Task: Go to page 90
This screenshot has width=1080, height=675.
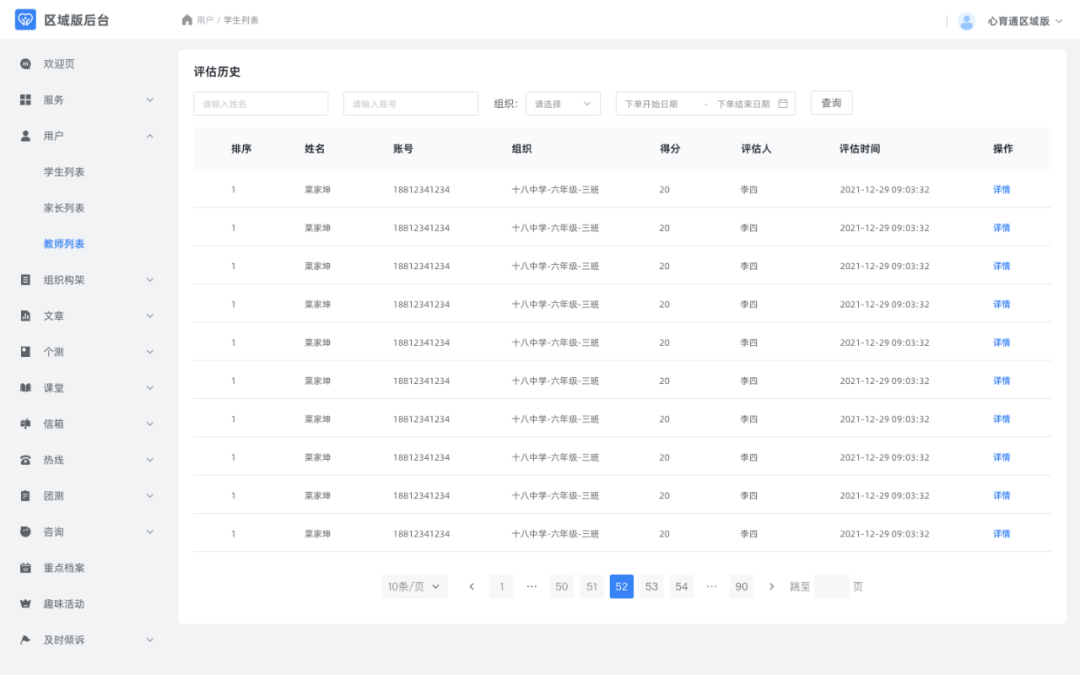Action: point(741,587)
